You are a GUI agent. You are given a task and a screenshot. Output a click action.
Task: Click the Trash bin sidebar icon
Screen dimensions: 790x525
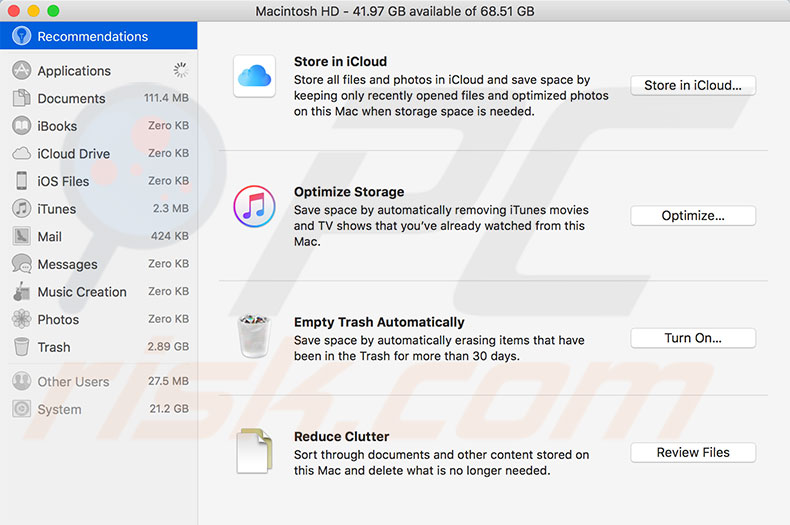tap(21, 347)
